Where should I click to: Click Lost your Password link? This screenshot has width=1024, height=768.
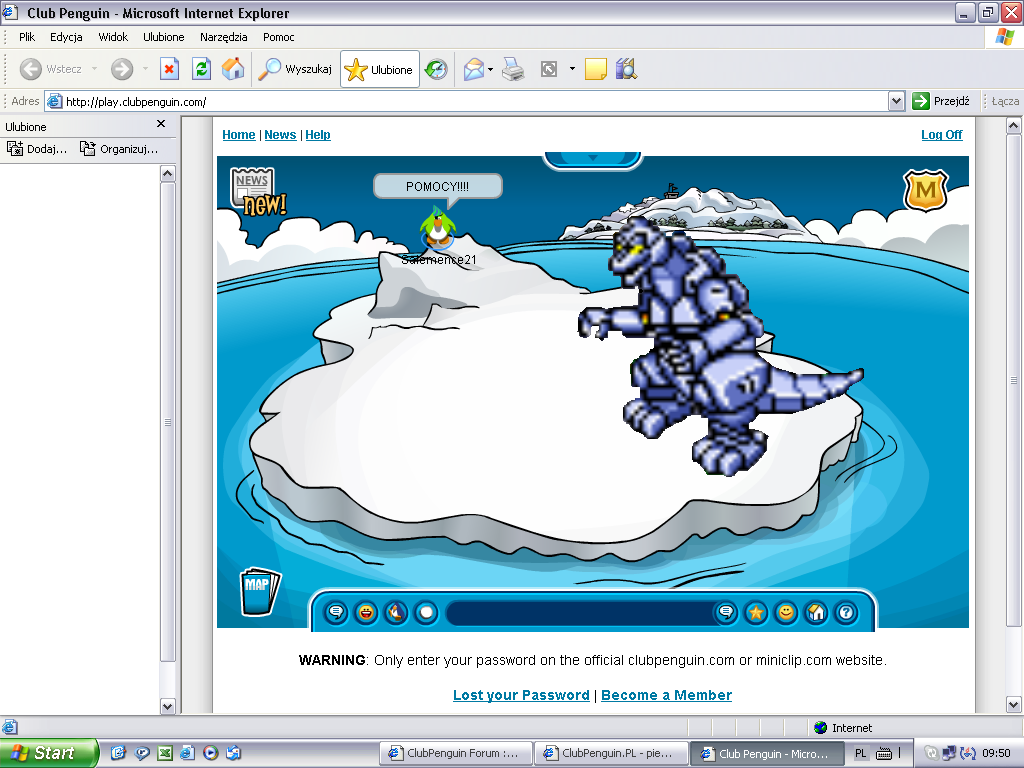click(521, 695)
